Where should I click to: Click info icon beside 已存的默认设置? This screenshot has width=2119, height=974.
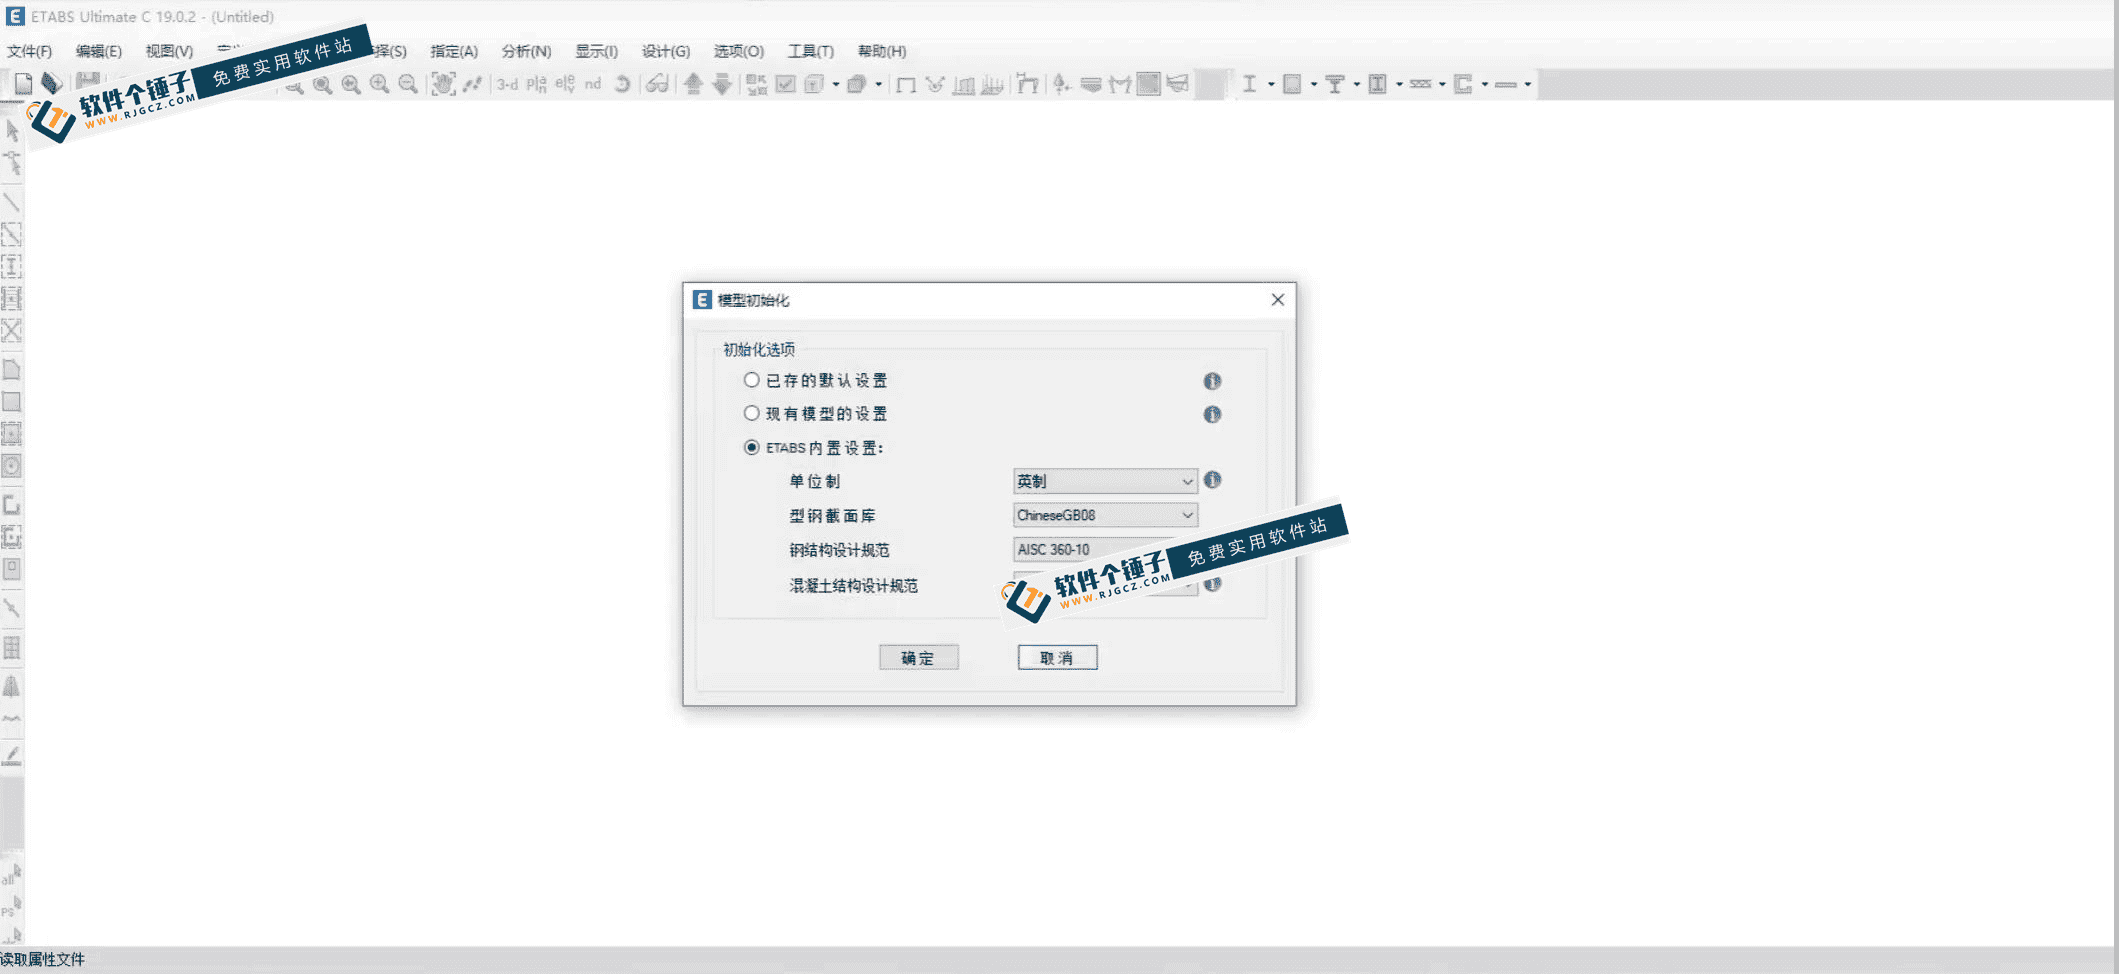(1212, 381)
